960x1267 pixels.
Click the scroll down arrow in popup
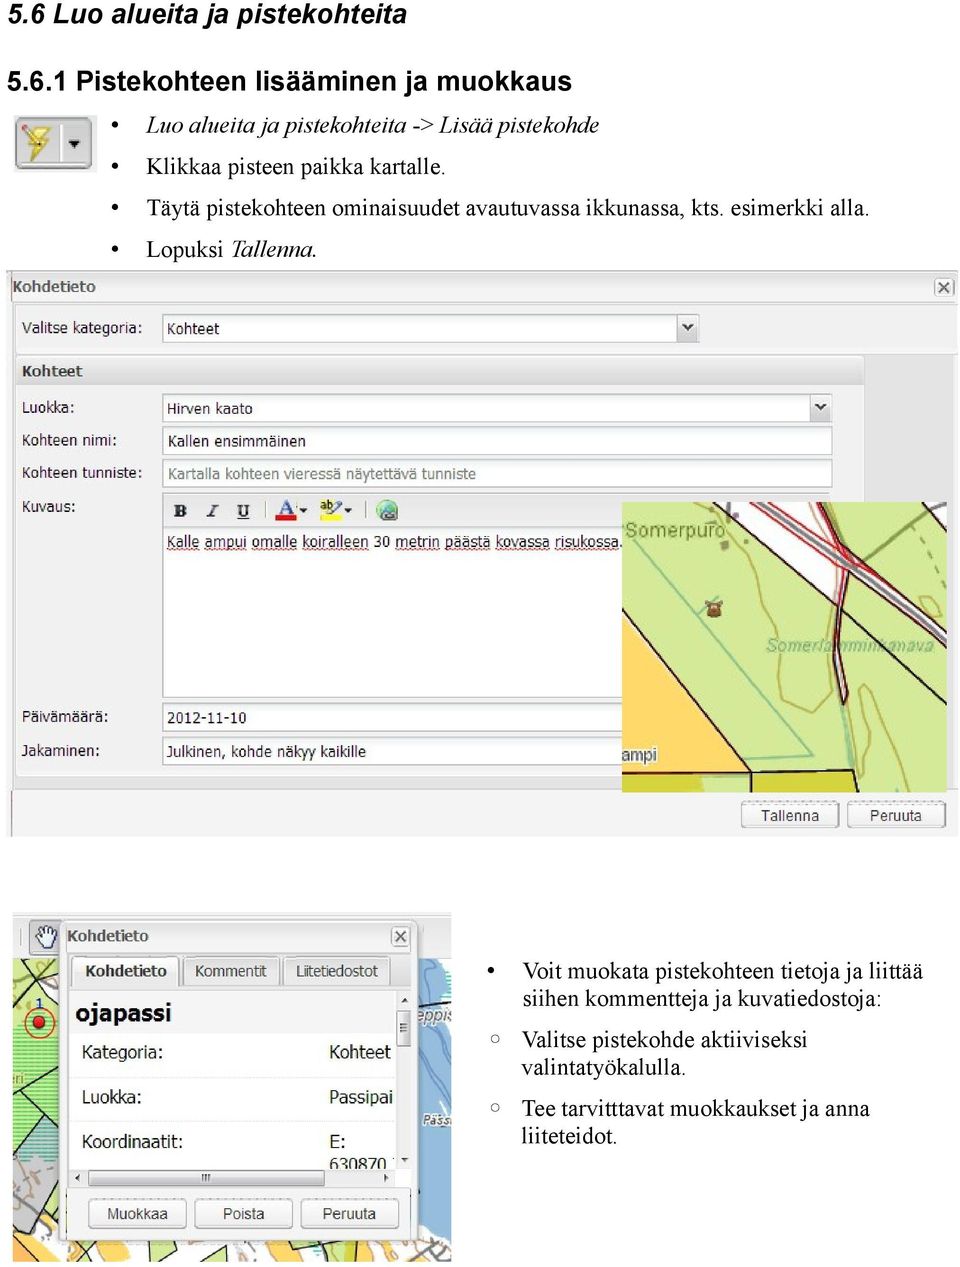click(404, 1161)
